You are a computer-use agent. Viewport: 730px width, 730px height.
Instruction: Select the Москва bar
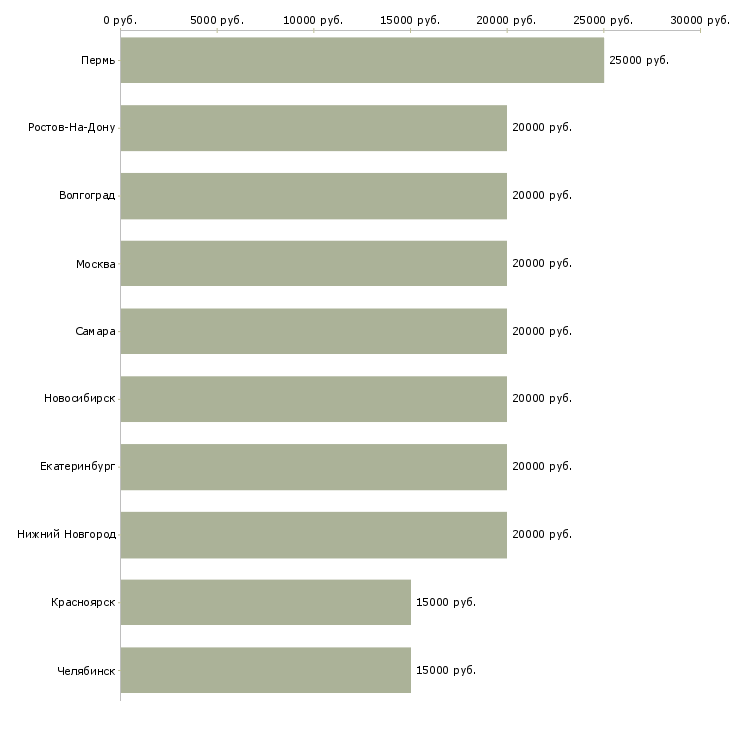point(313,263)
